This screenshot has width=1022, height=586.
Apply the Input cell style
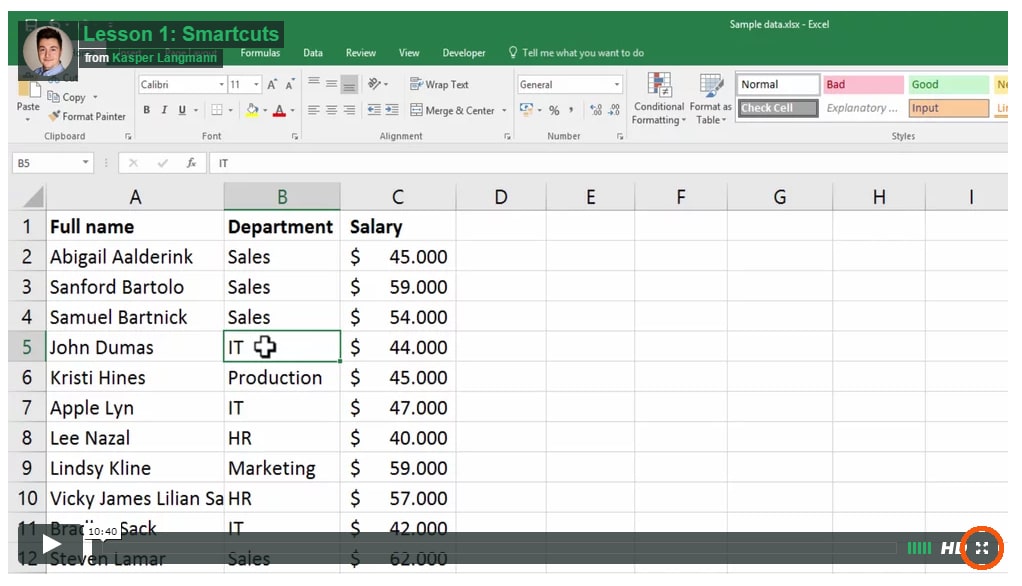(x=948, y=108)
